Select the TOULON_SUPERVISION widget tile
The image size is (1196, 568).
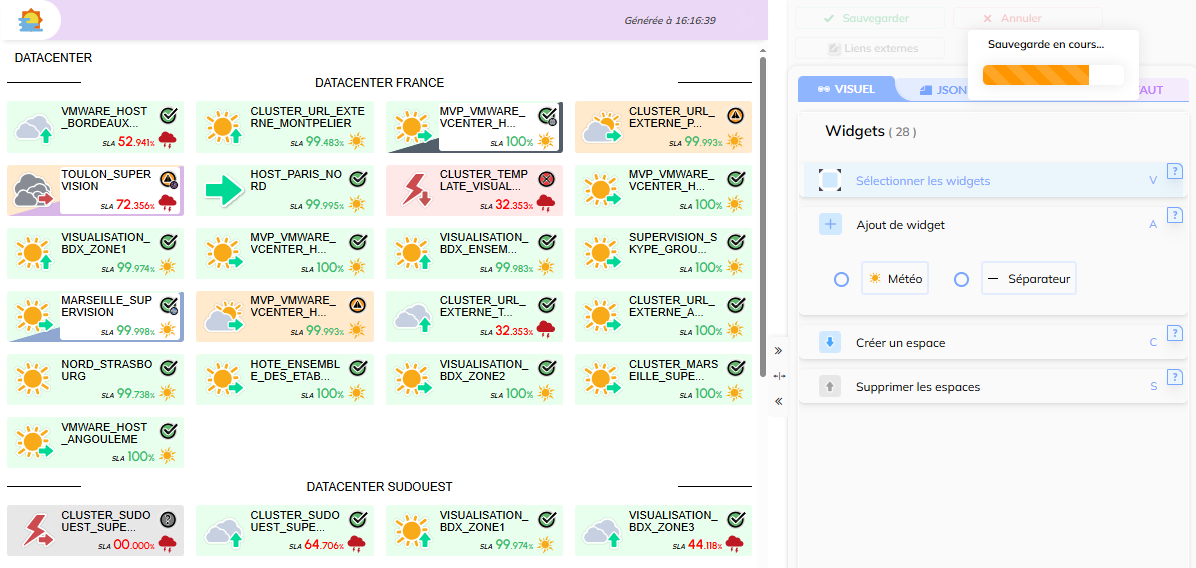tap(95, 190)
